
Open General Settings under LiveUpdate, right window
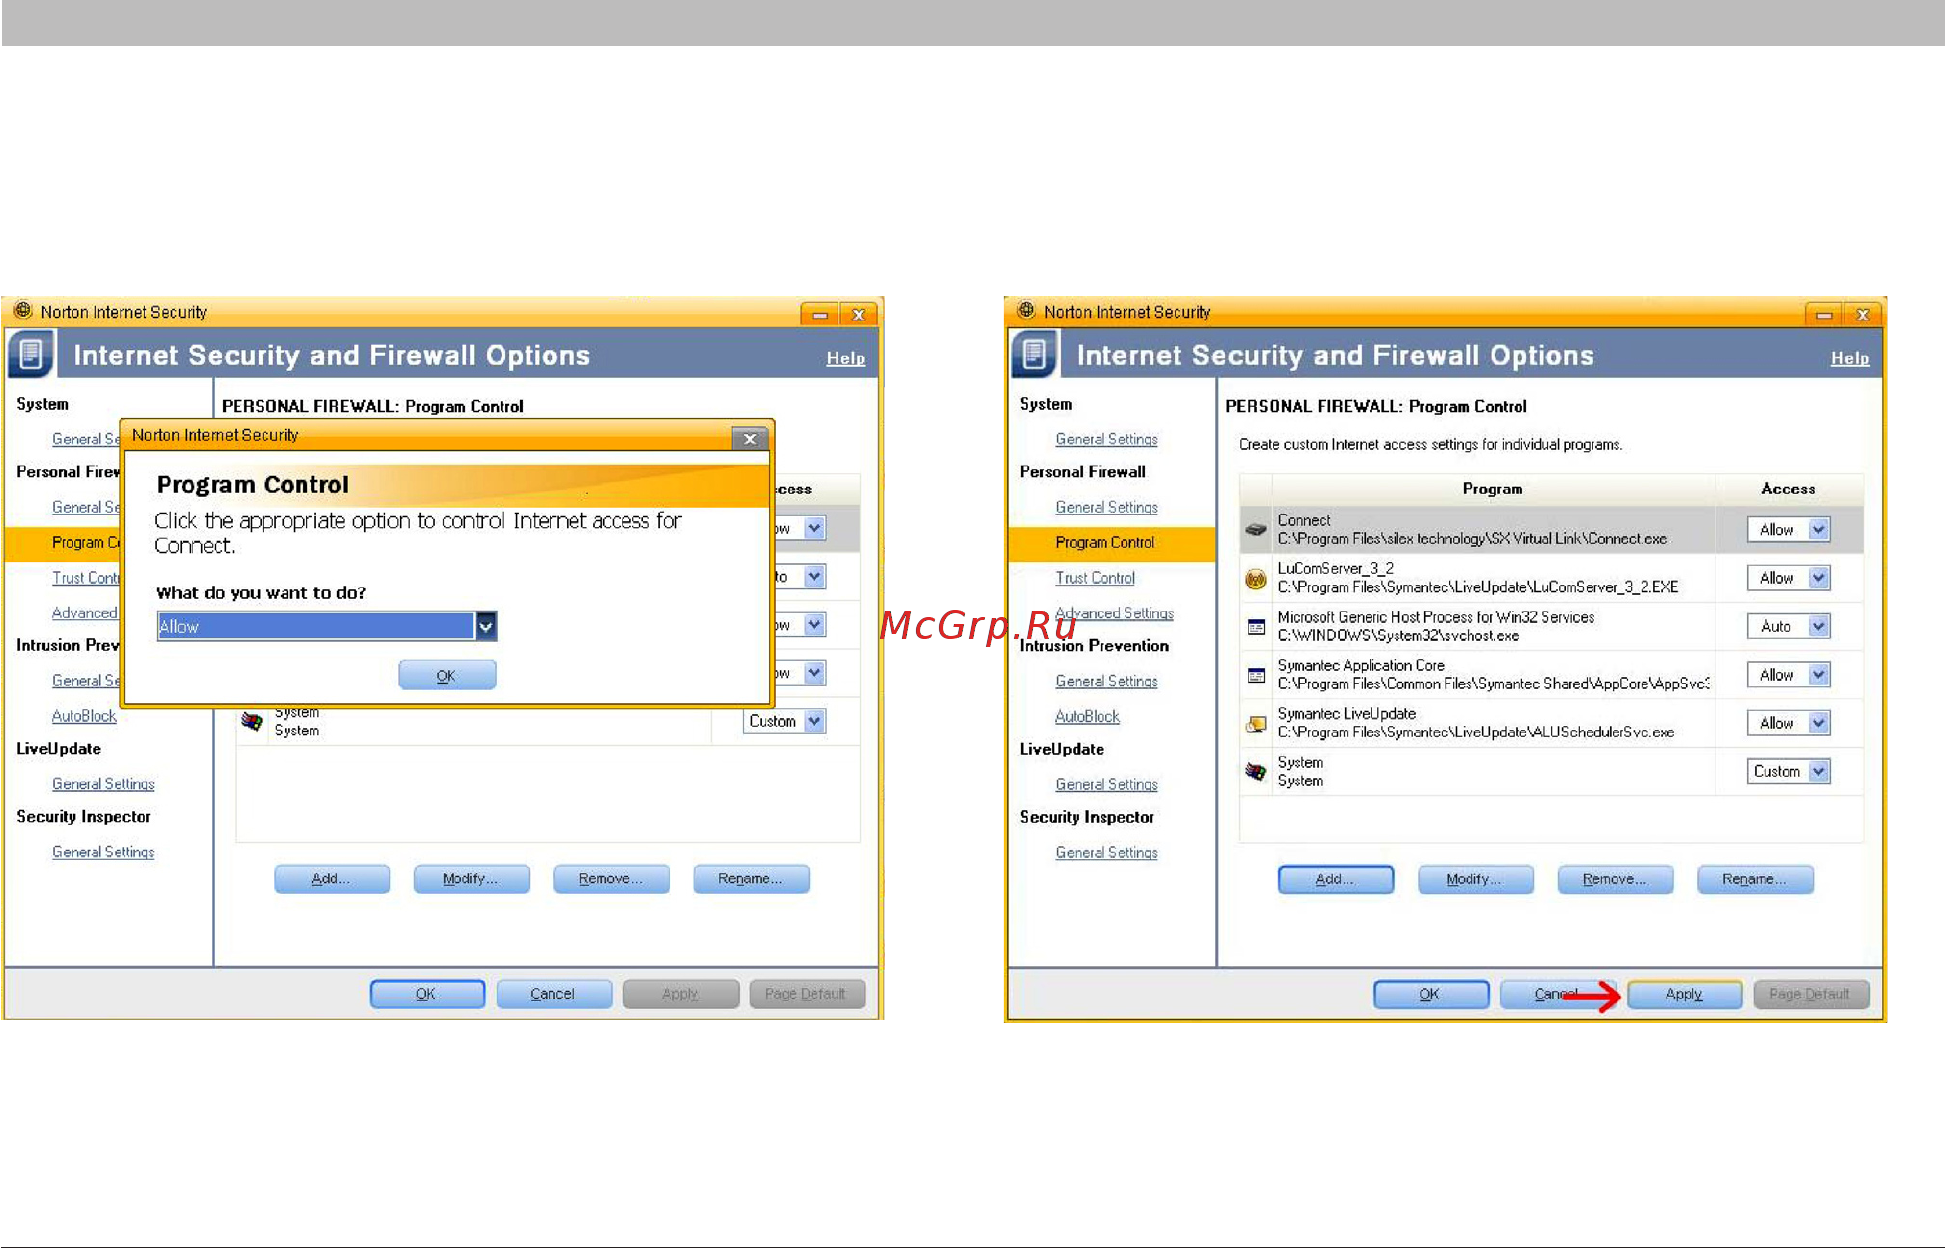click(x=1106, y=784)
